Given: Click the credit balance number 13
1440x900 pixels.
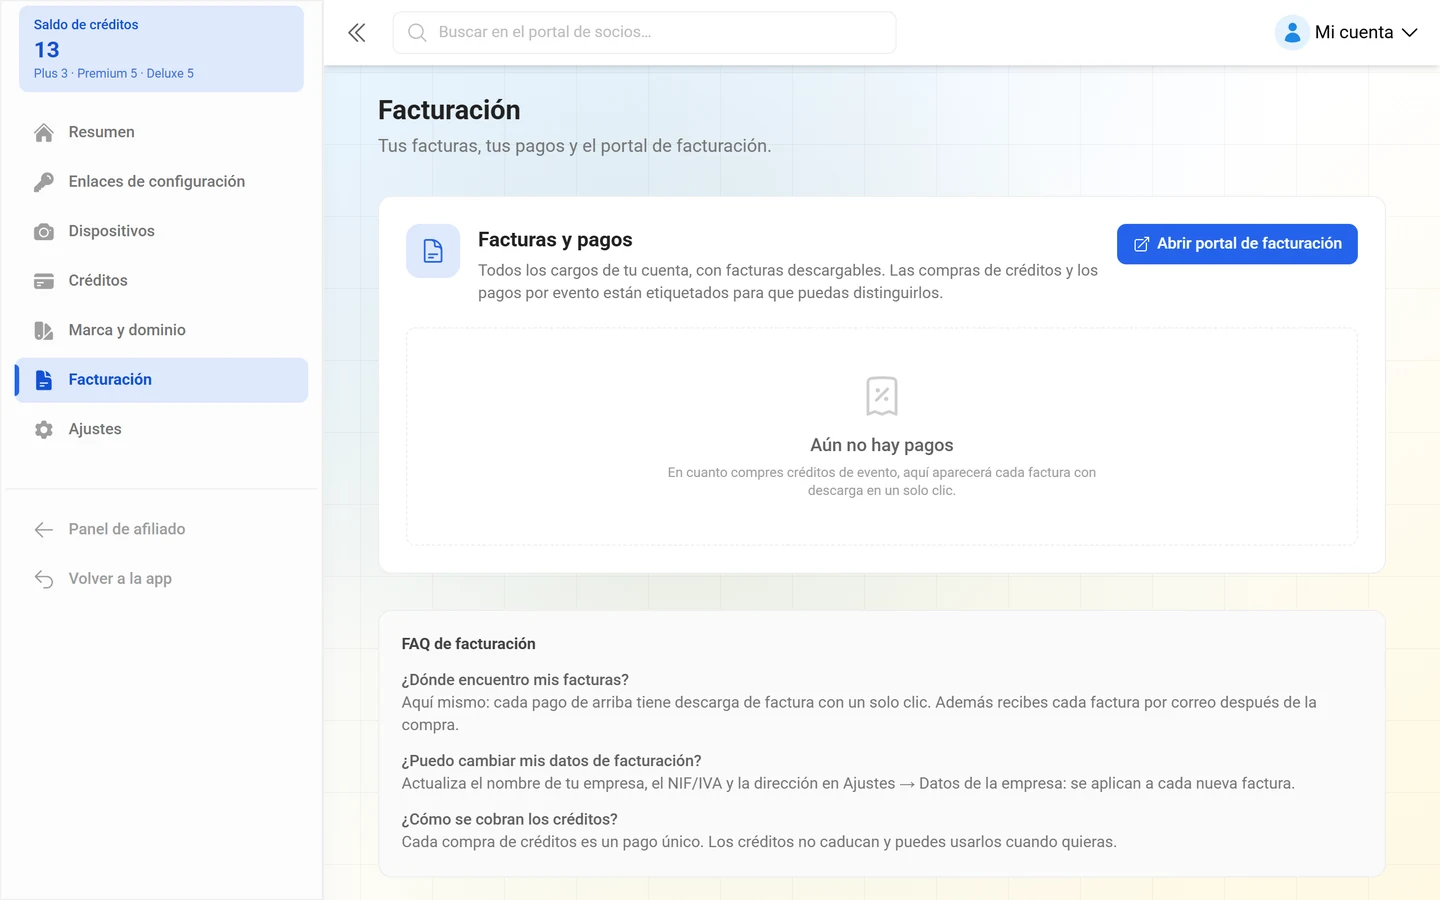Looking at the screenshot, I should click(47, 50).
